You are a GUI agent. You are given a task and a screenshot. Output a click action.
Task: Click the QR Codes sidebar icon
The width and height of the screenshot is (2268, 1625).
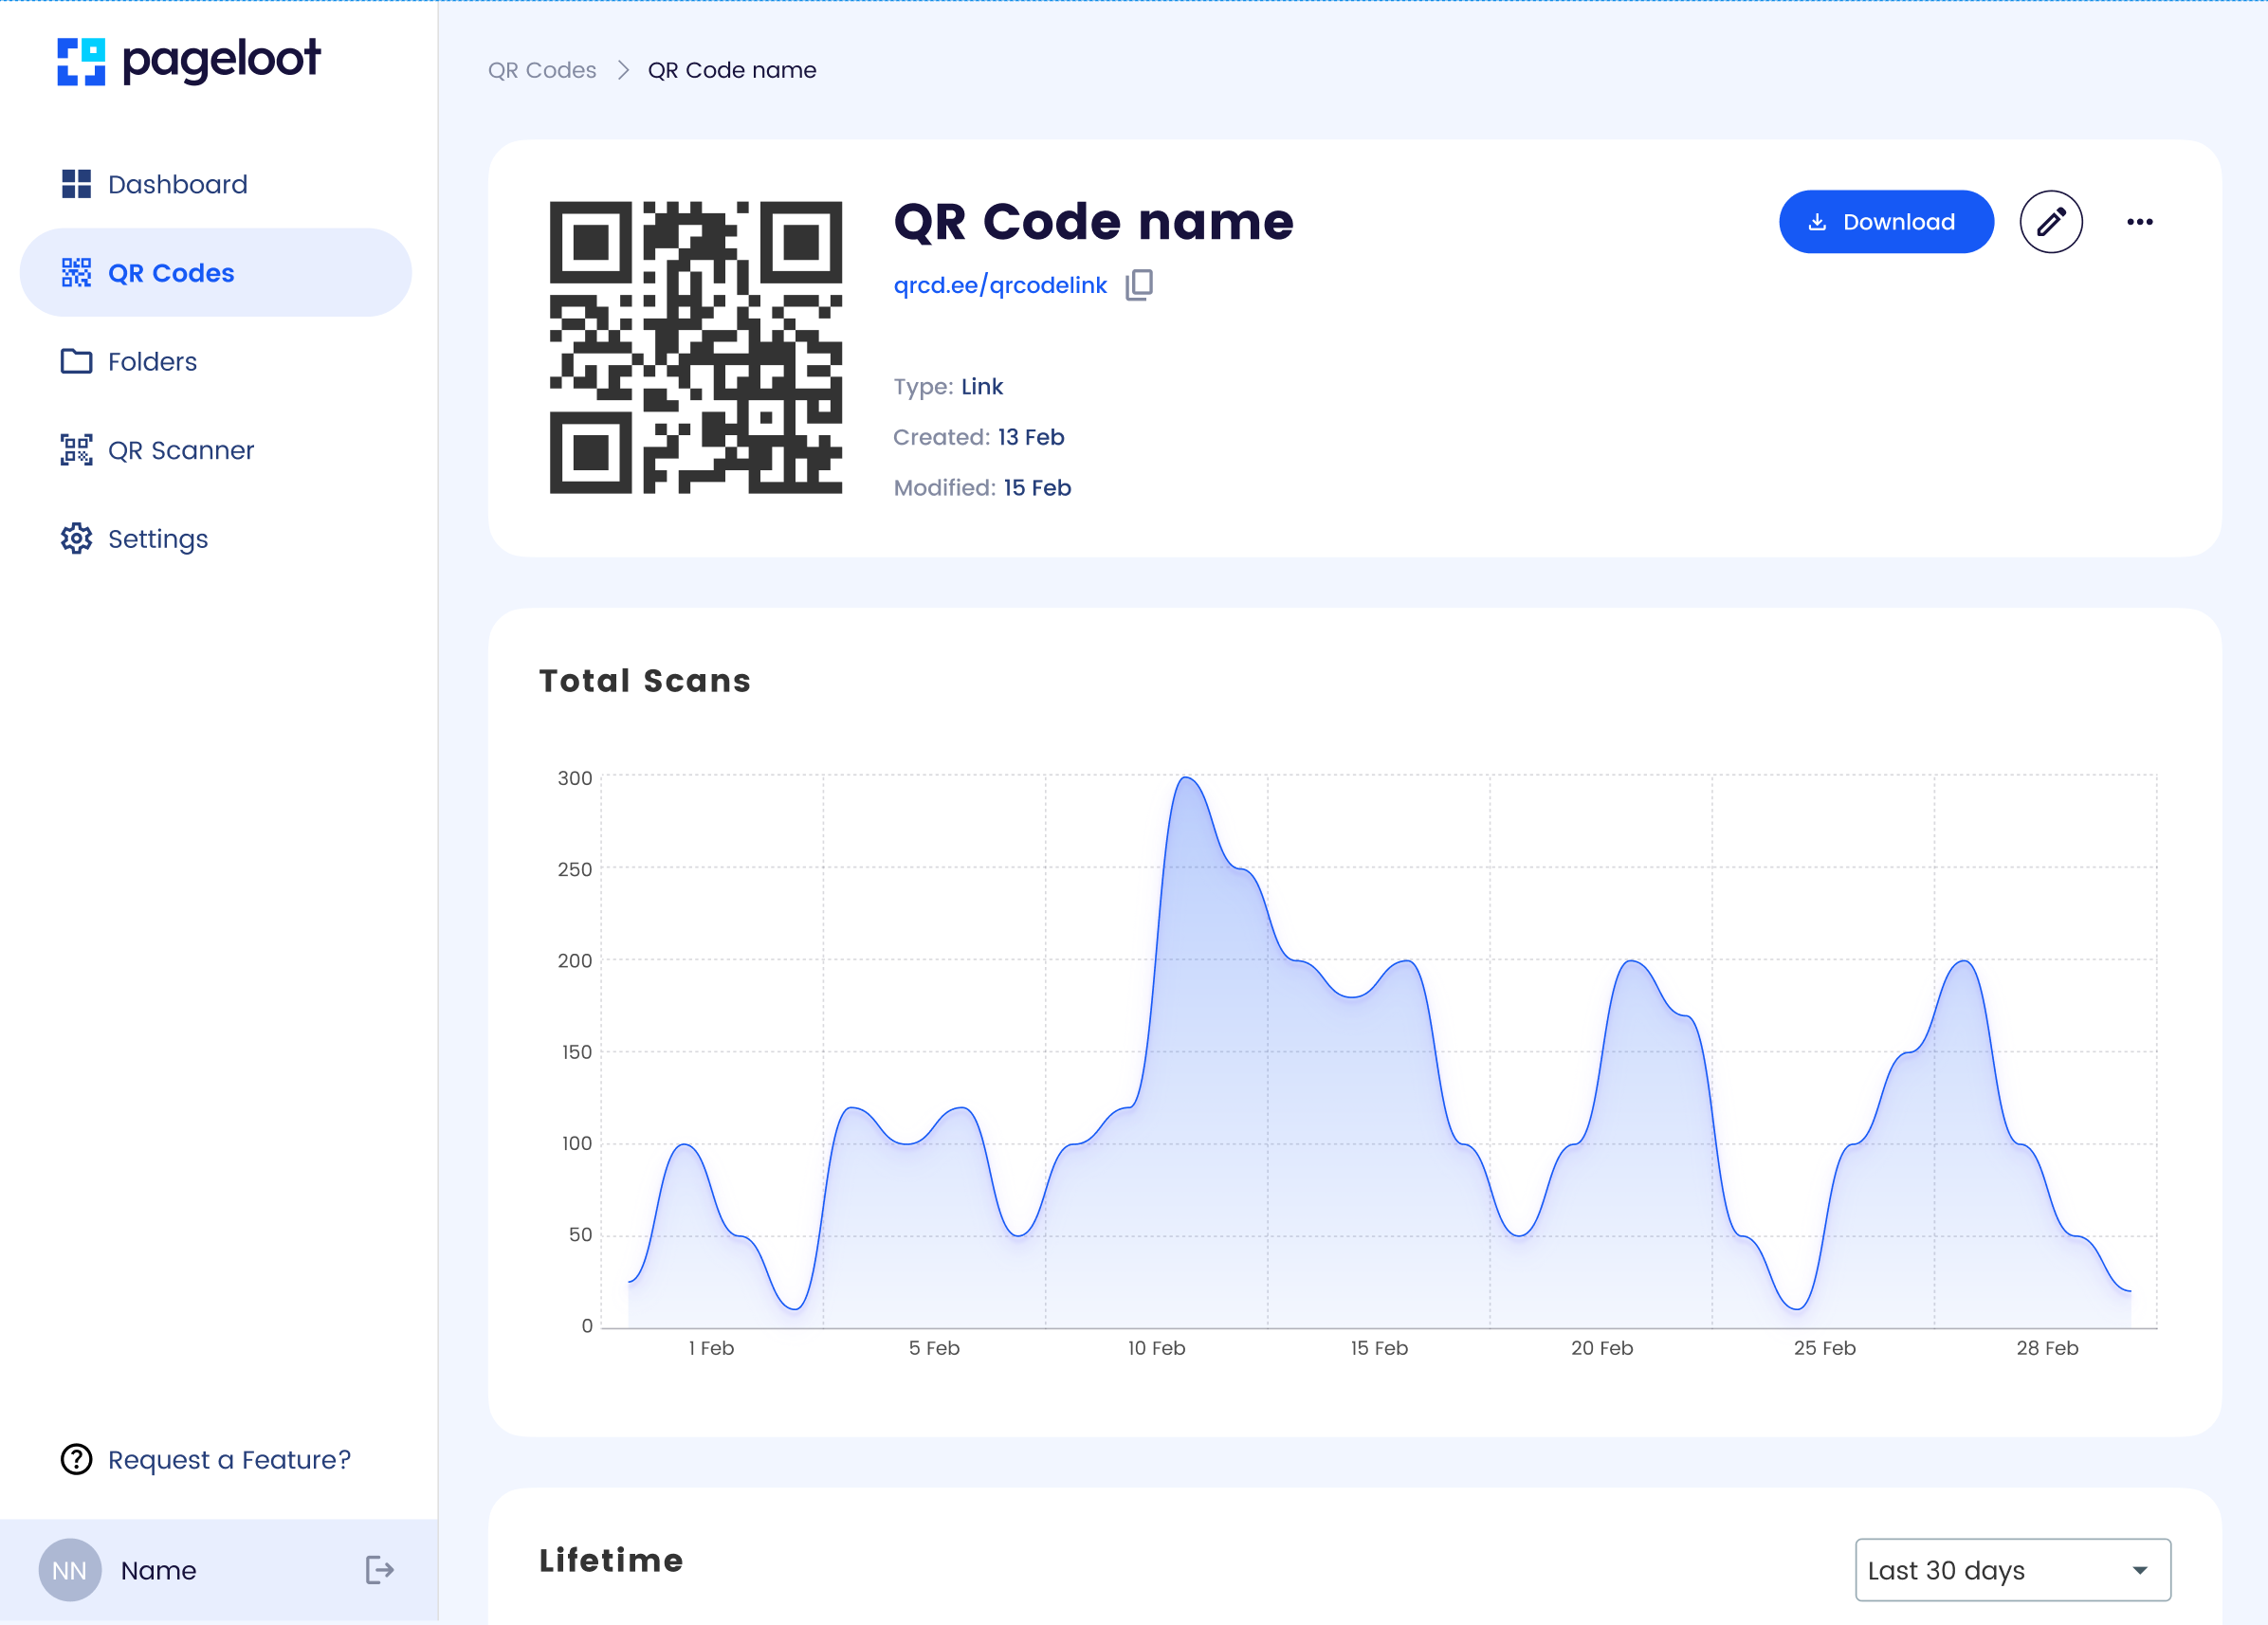(76, 272)
